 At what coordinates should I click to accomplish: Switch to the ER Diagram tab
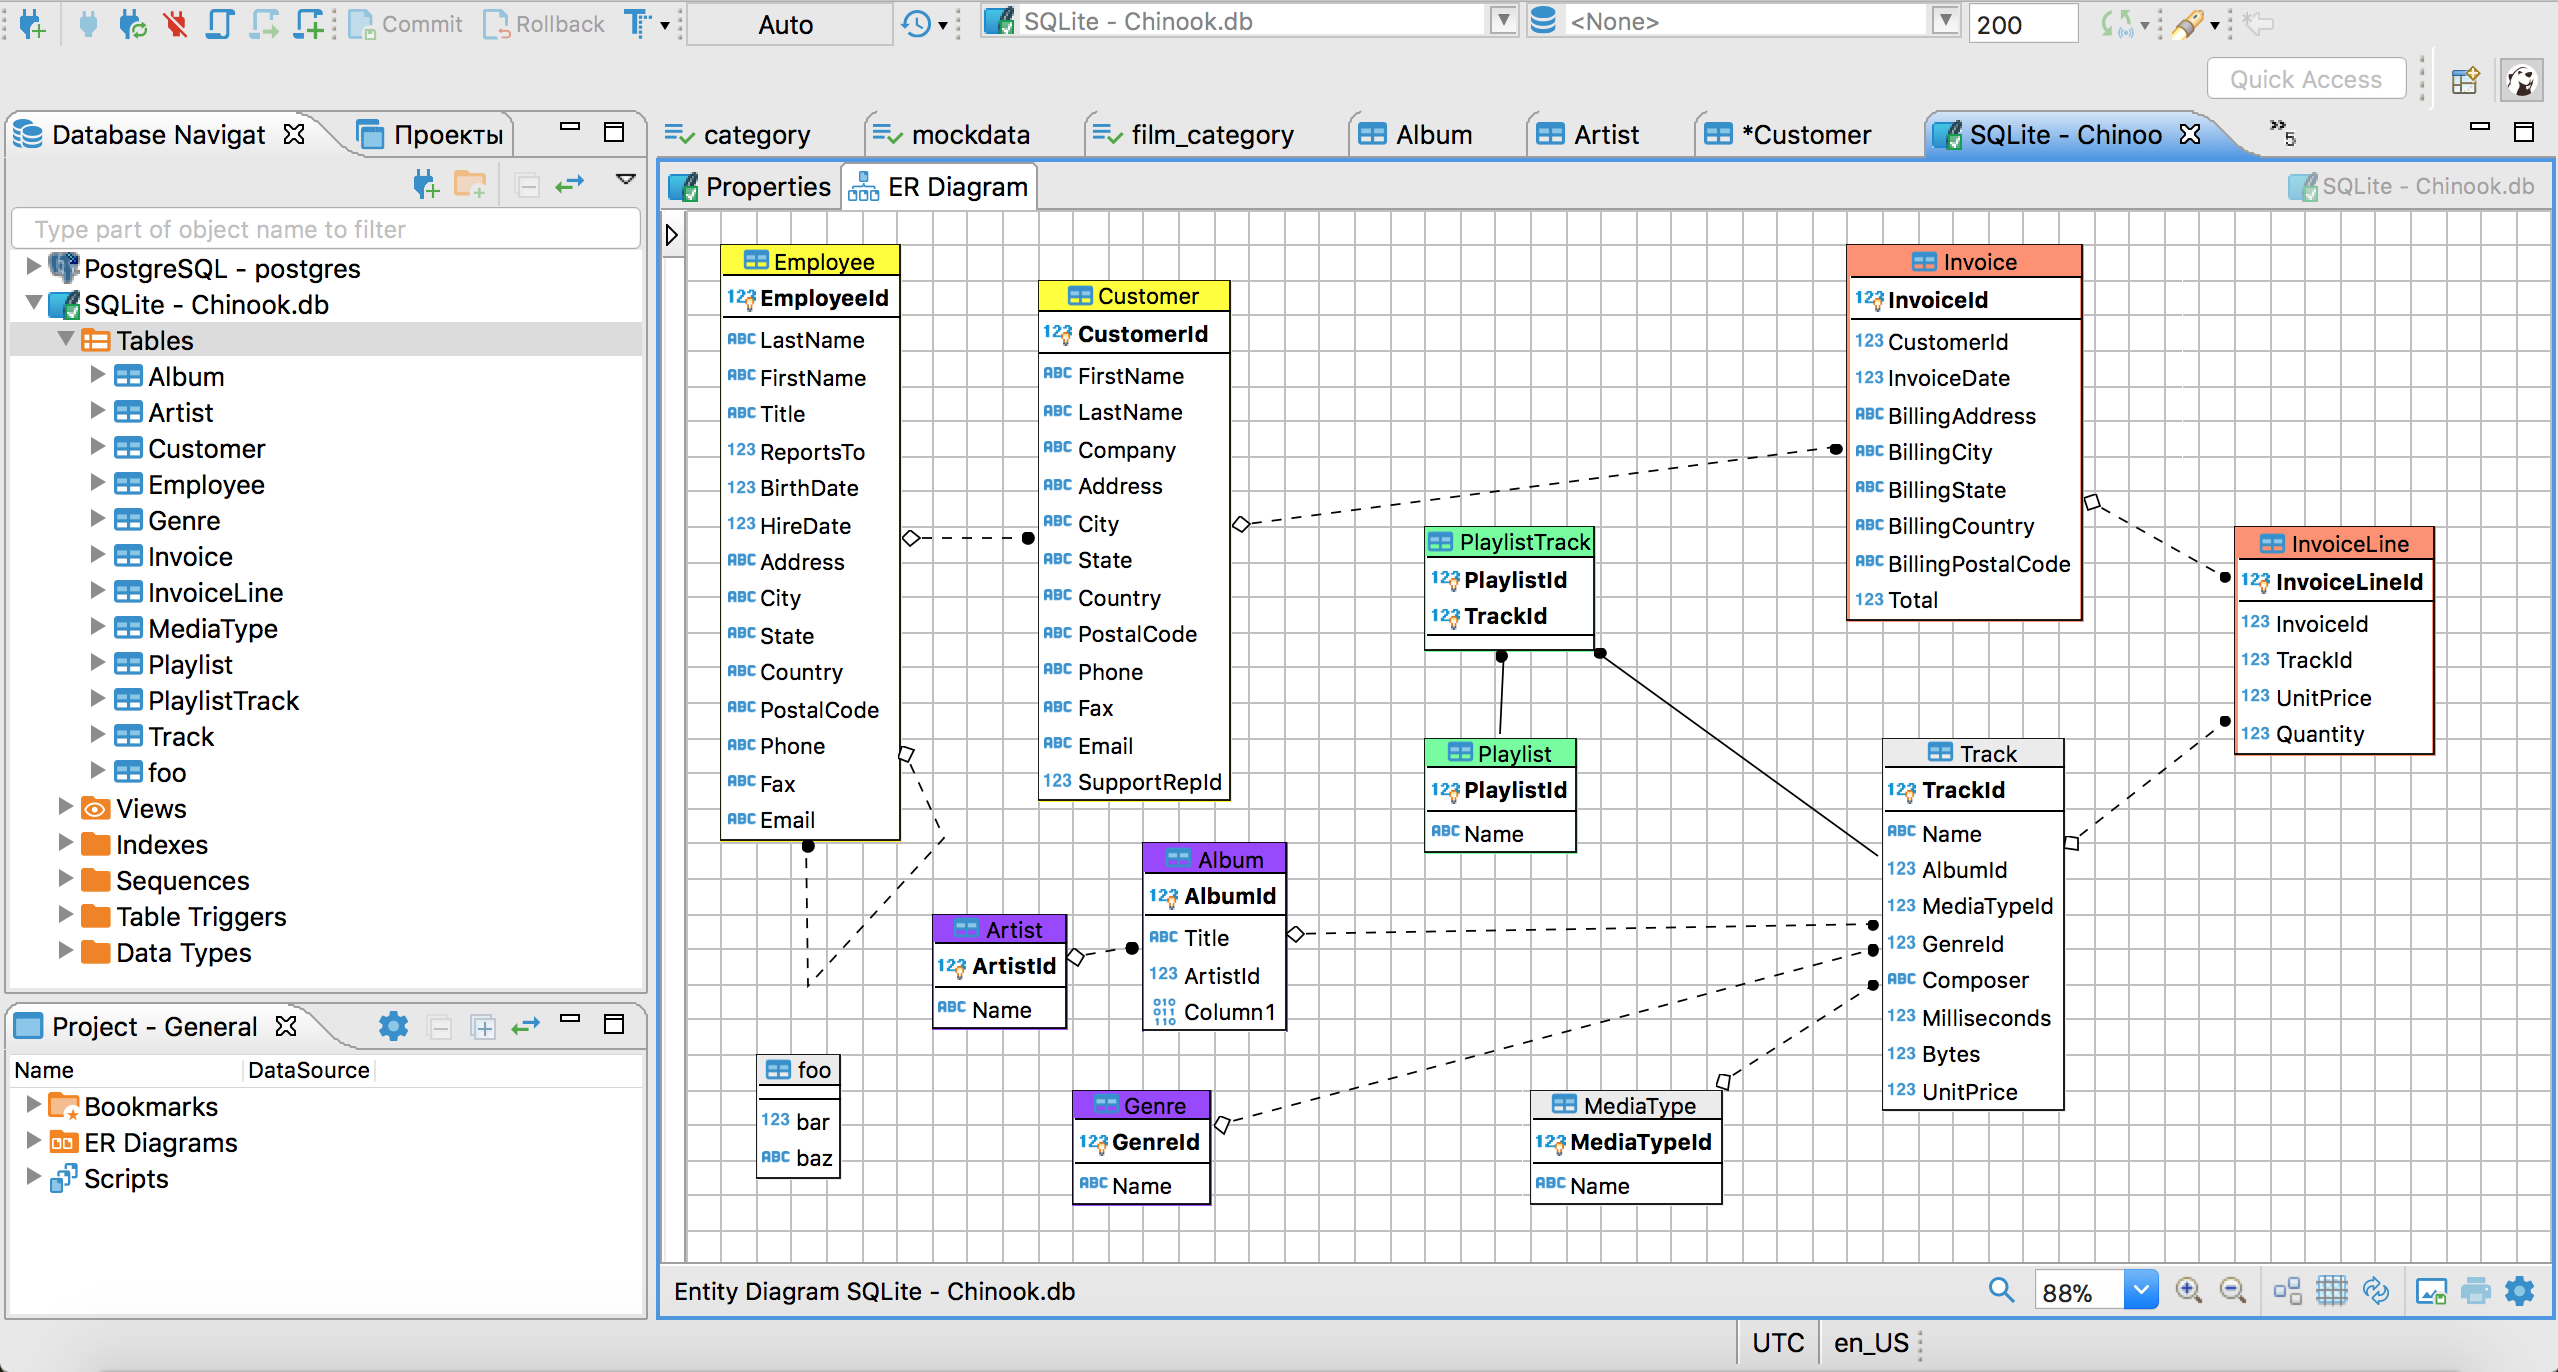coord(939,186)
